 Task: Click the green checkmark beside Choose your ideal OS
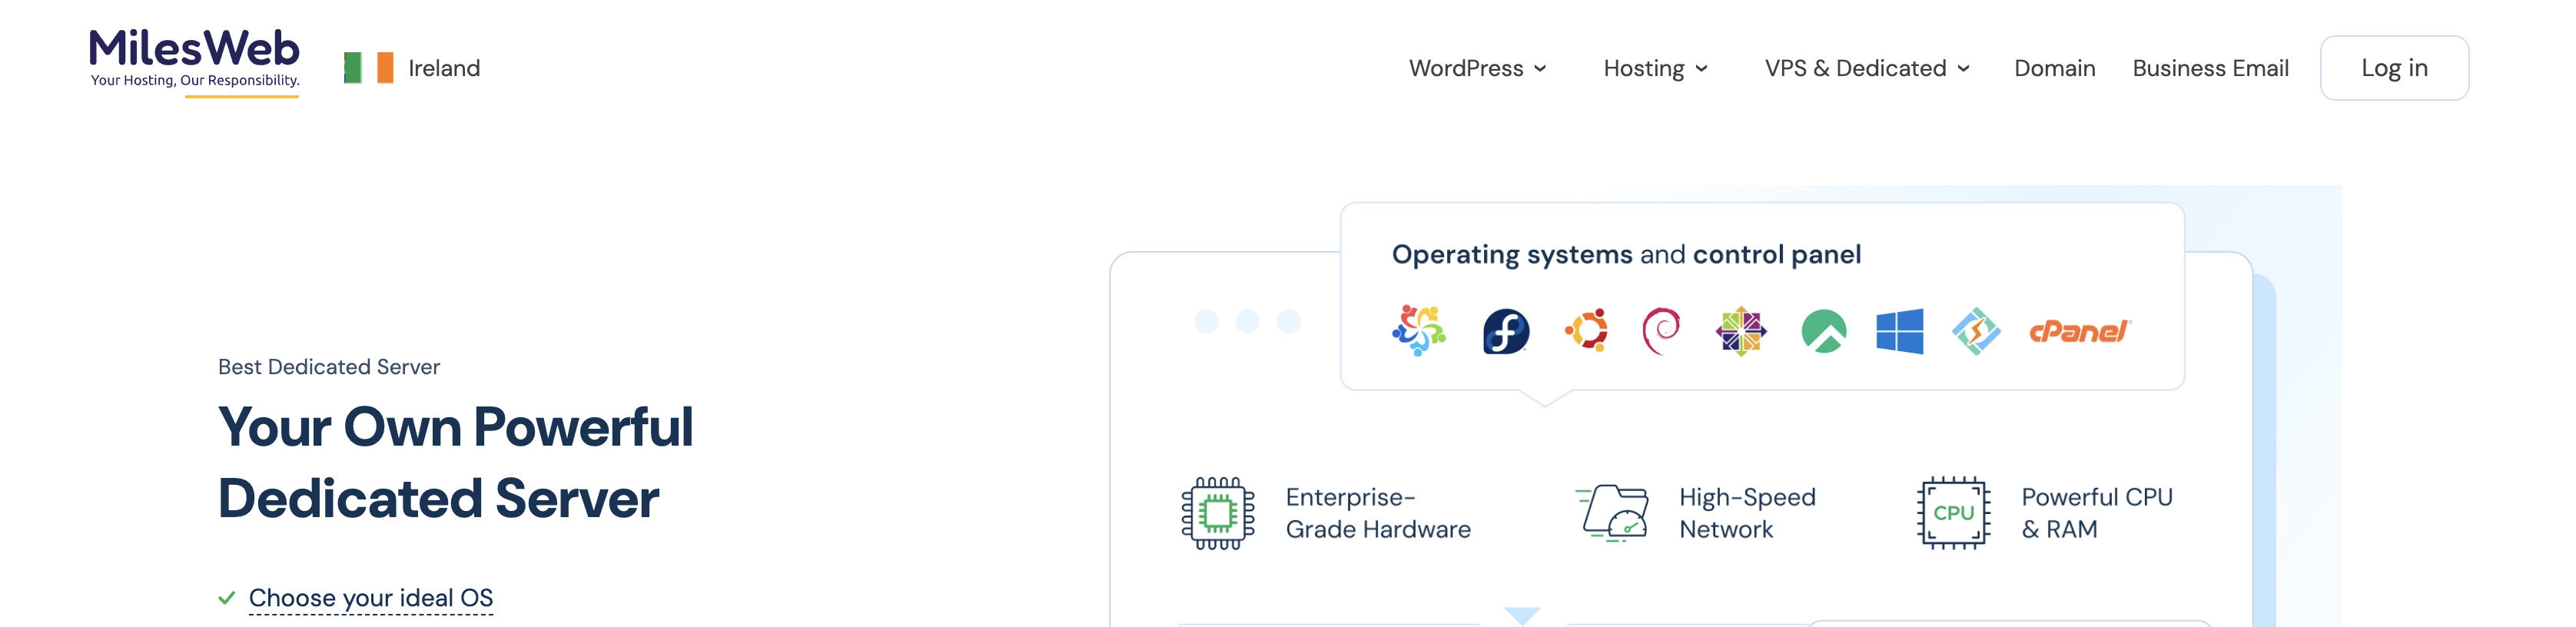227,598
